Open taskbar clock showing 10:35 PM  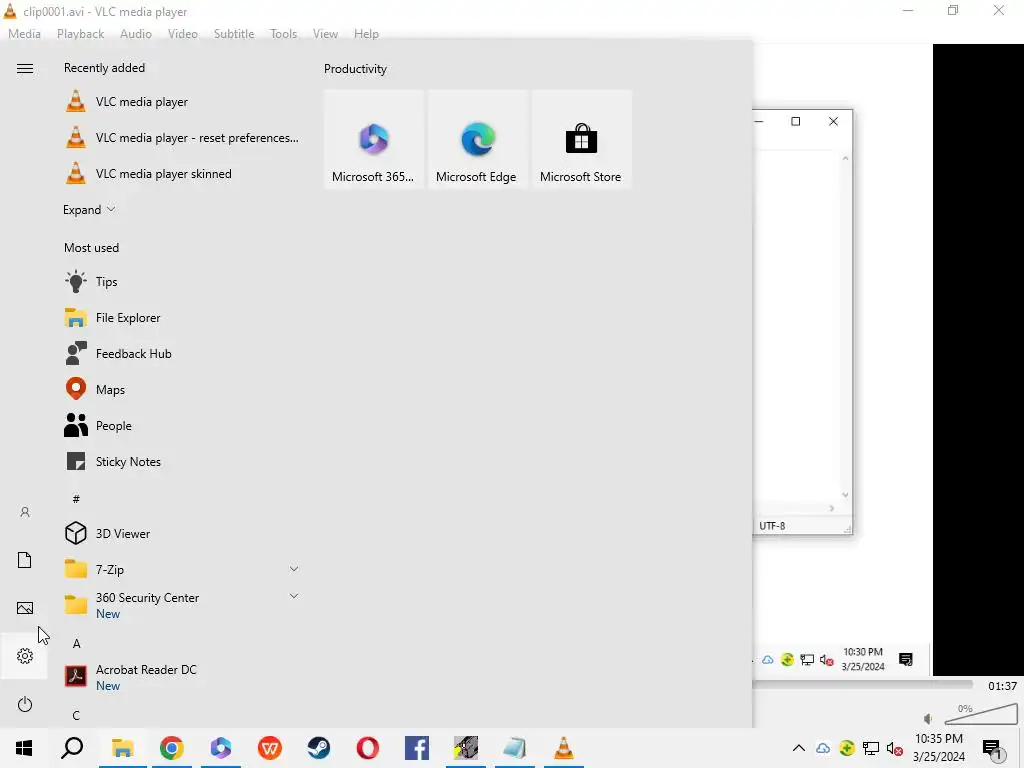point(939,748)
